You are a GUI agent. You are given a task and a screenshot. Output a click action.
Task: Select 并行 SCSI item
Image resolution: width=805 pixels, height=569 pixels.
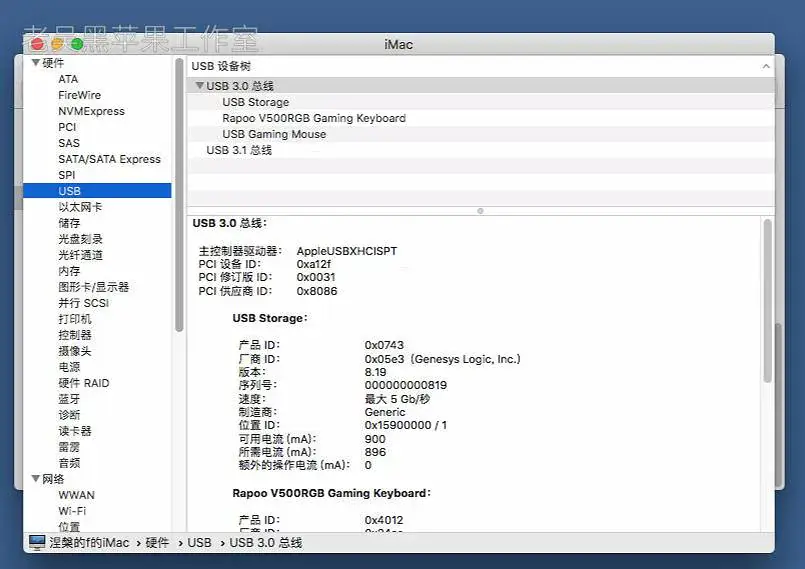tap(84, 303)
